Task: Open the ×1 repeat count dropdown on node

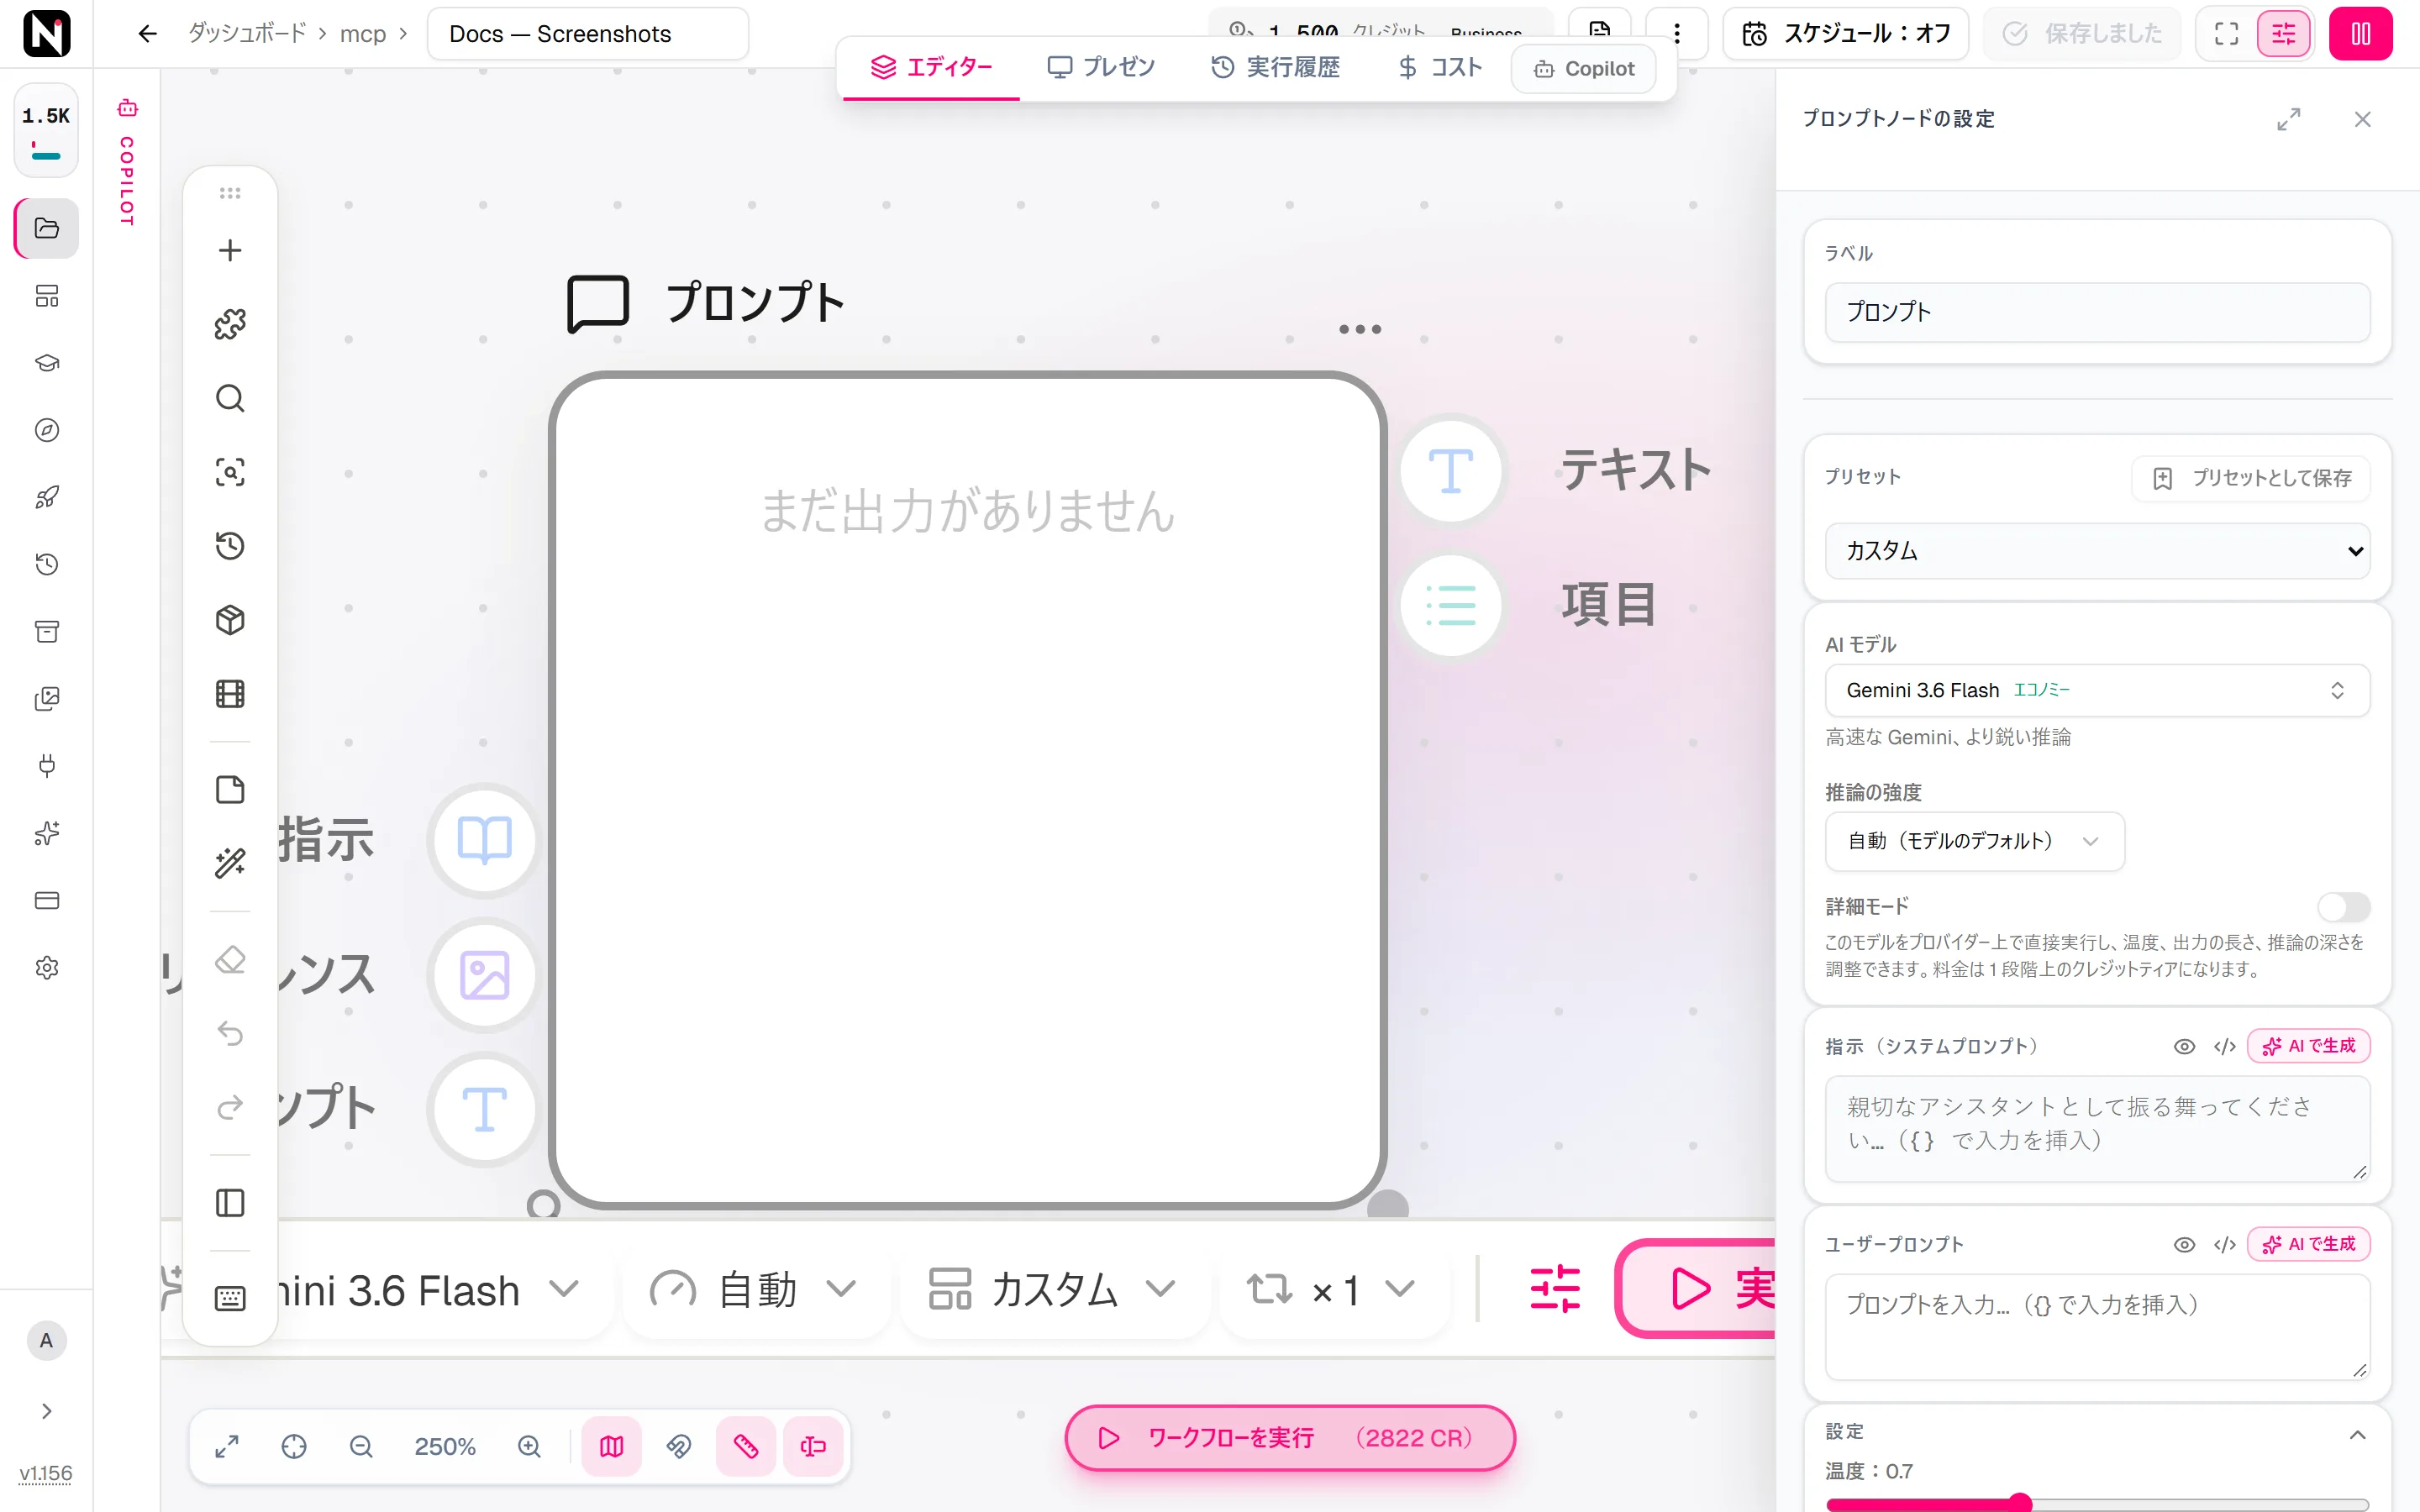Action: click(1333, 1290)
